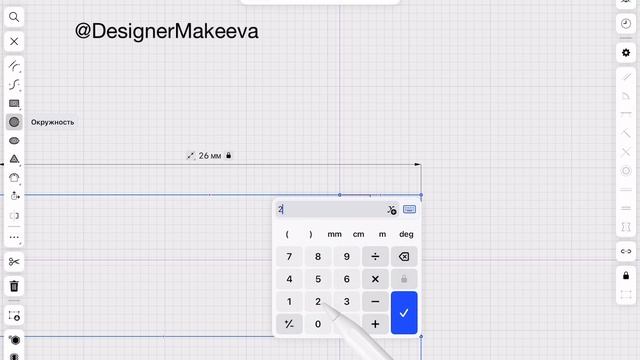Open the search tool
The image size is (640, 360).
coord(14,17)
